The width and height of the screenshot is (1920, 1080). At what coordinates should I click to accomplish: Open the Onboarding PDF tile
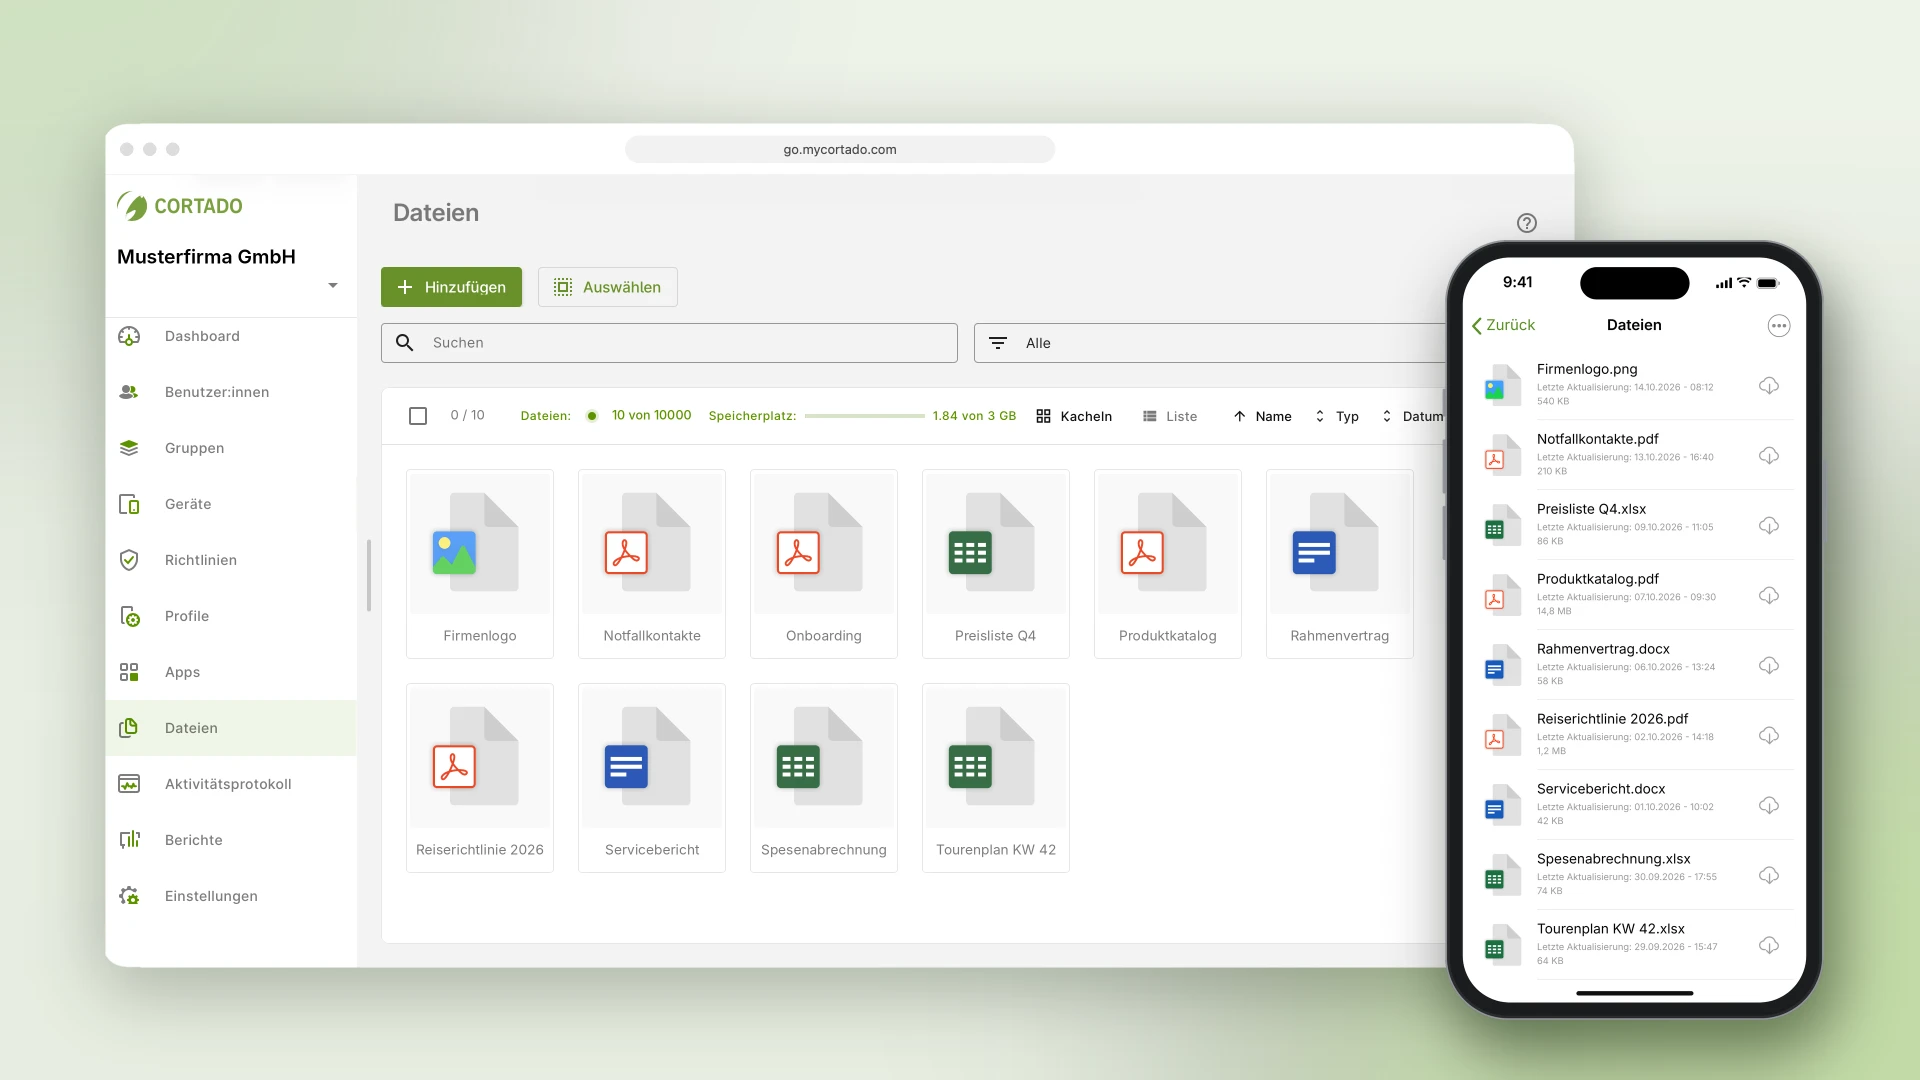[824, 564]
